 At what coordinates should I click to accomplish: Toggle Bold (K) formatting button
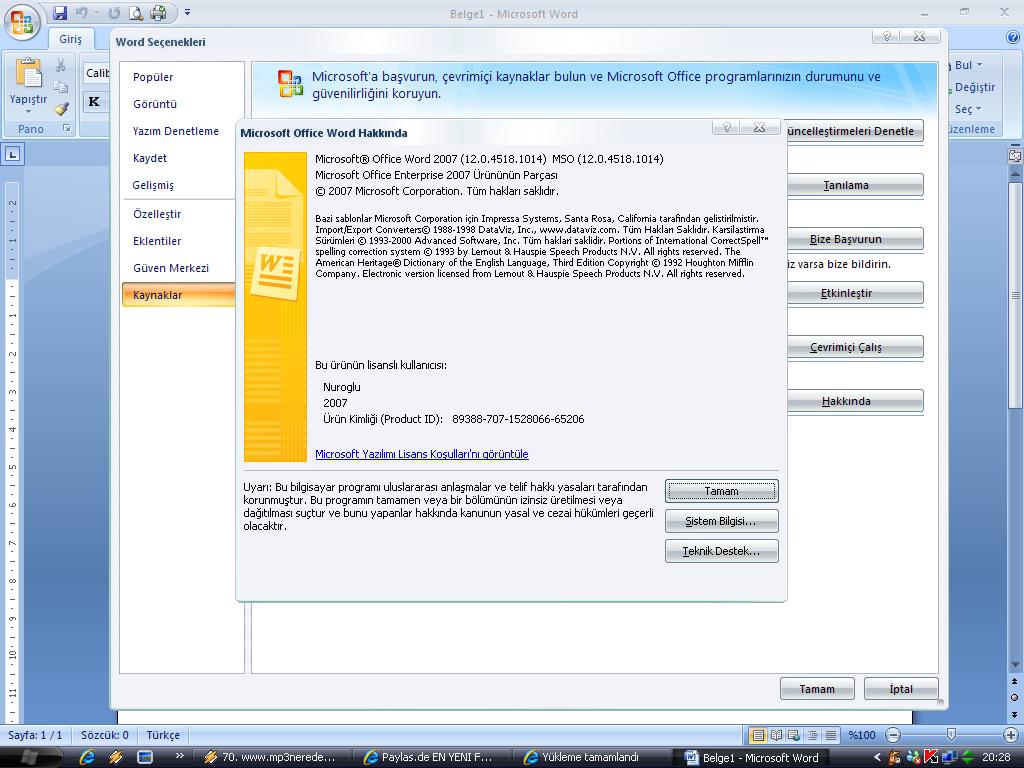[x=94, y=101]
